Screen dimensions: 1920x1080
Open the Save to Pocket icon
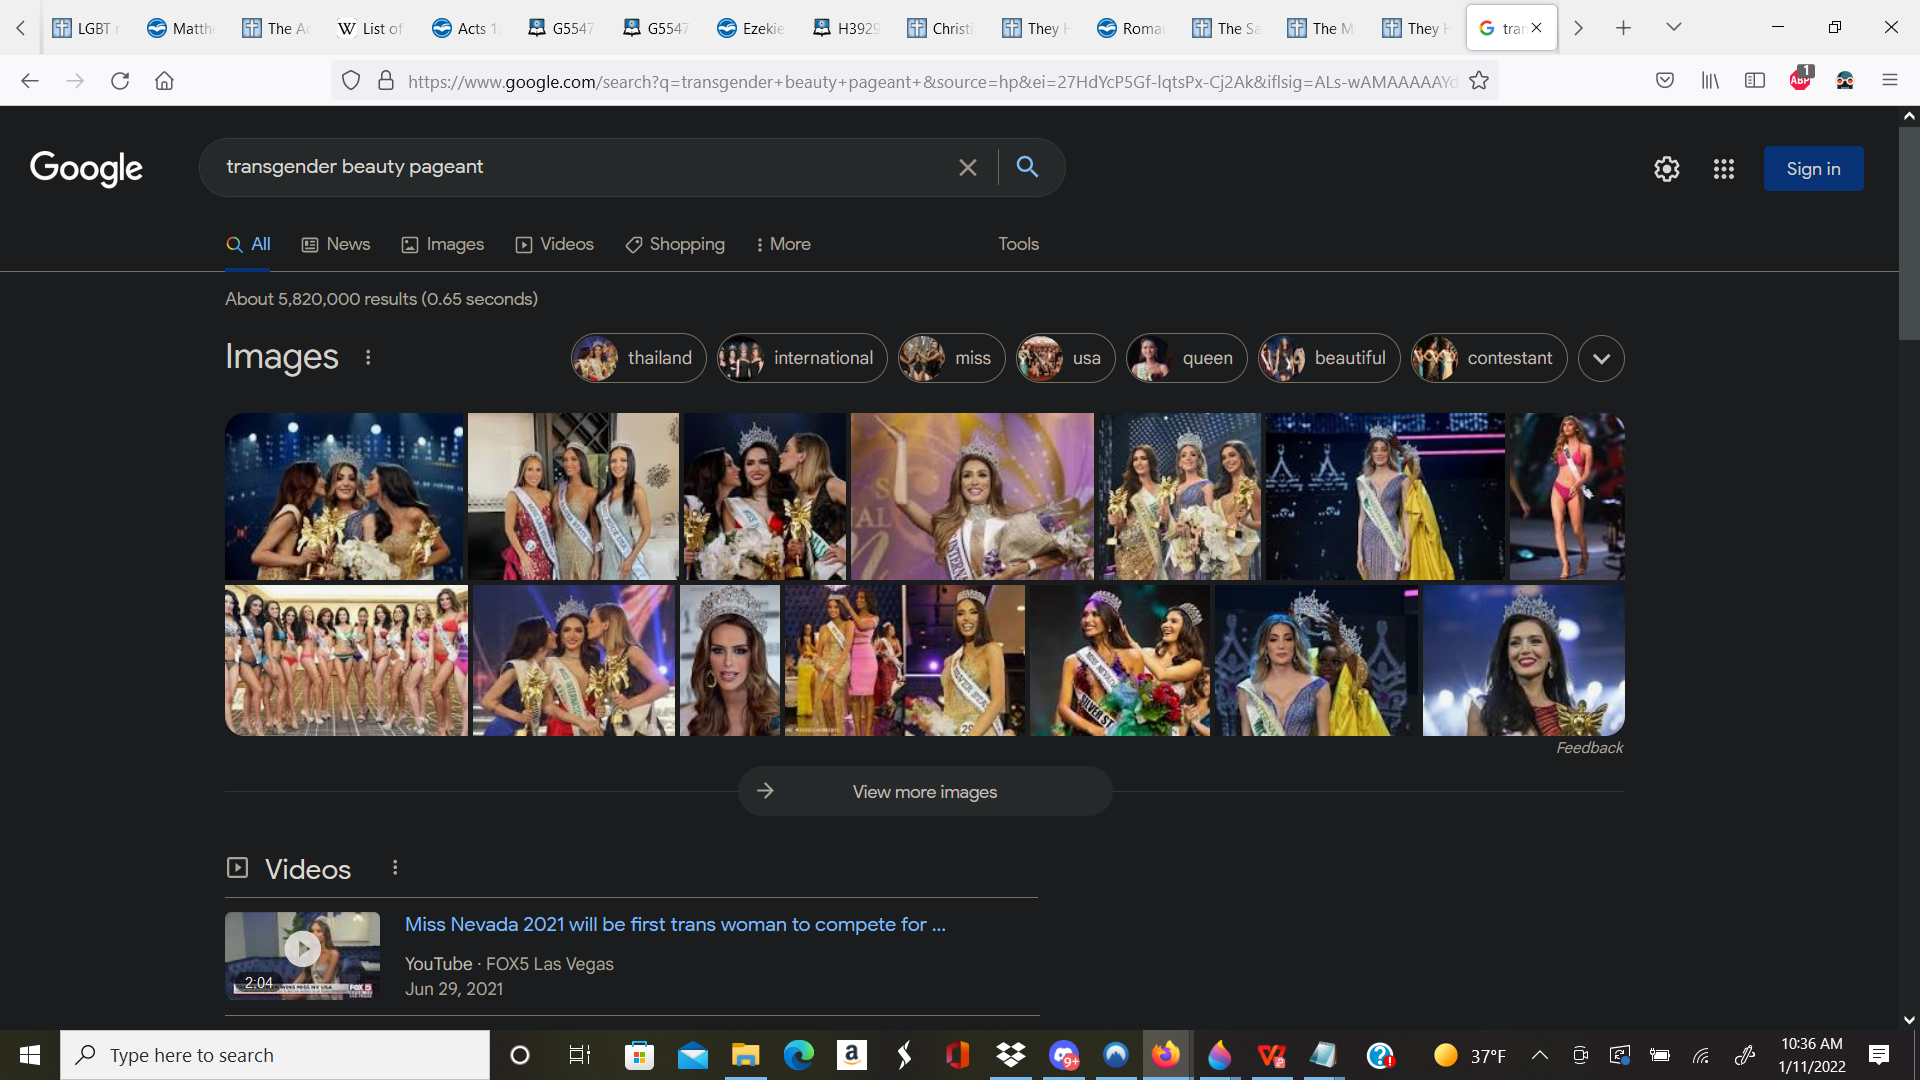[1665, 81]
